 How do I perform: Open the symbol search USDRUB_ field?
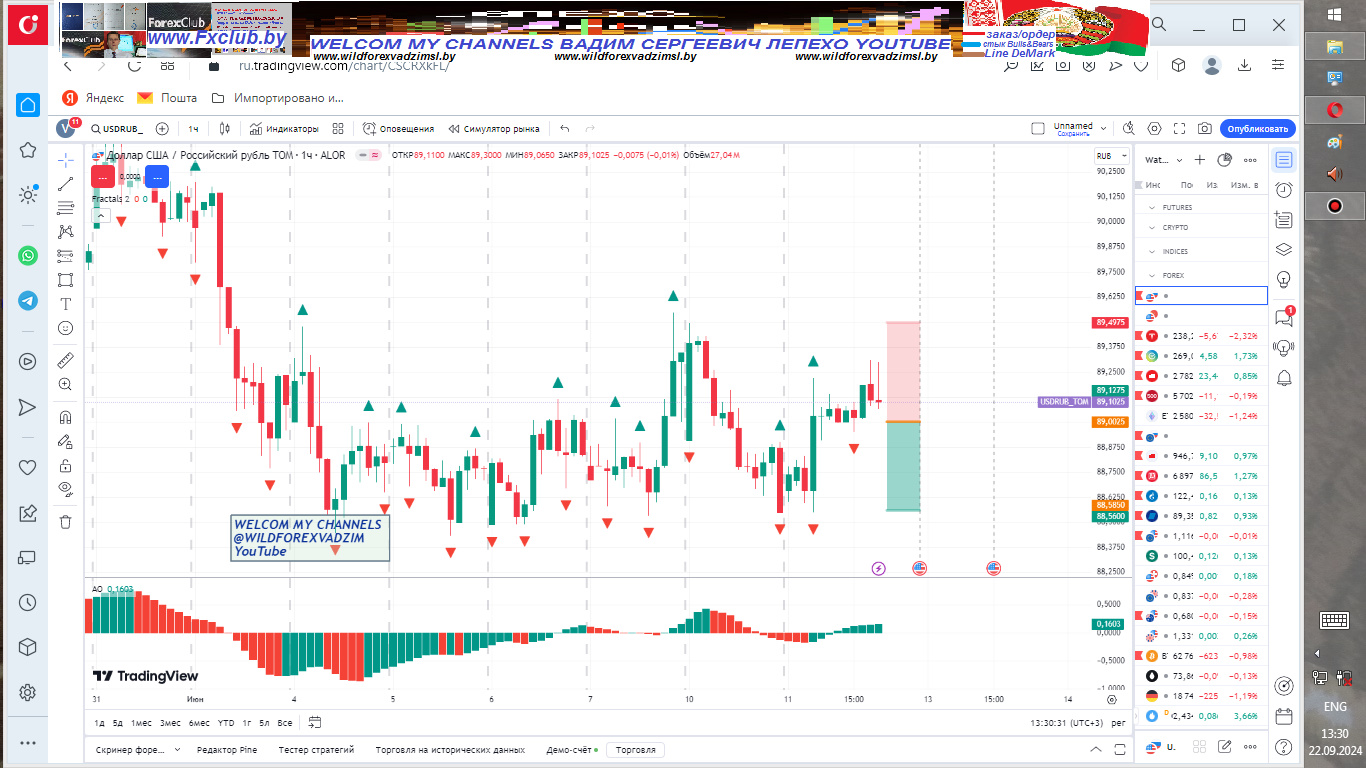point(117,129)
